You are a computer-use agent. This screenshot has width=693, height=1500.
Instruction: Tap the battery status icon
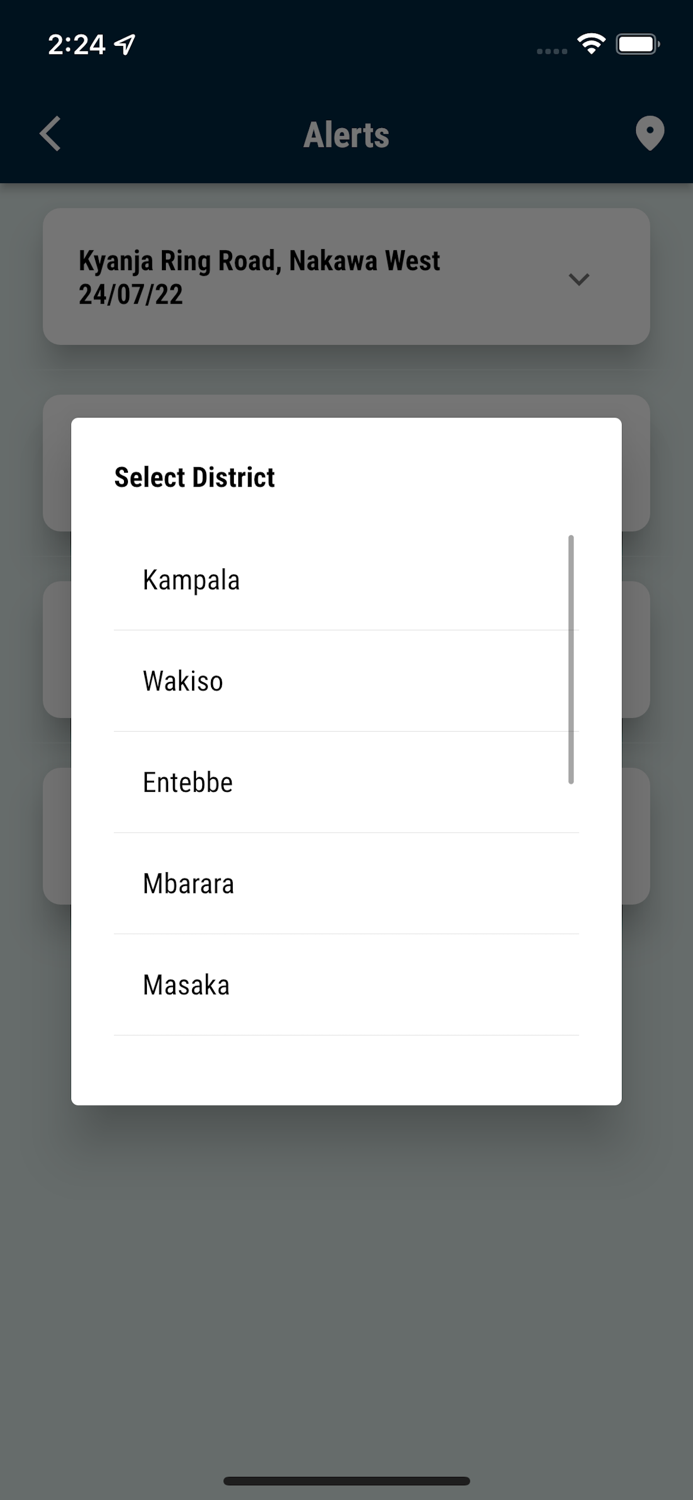637,44
